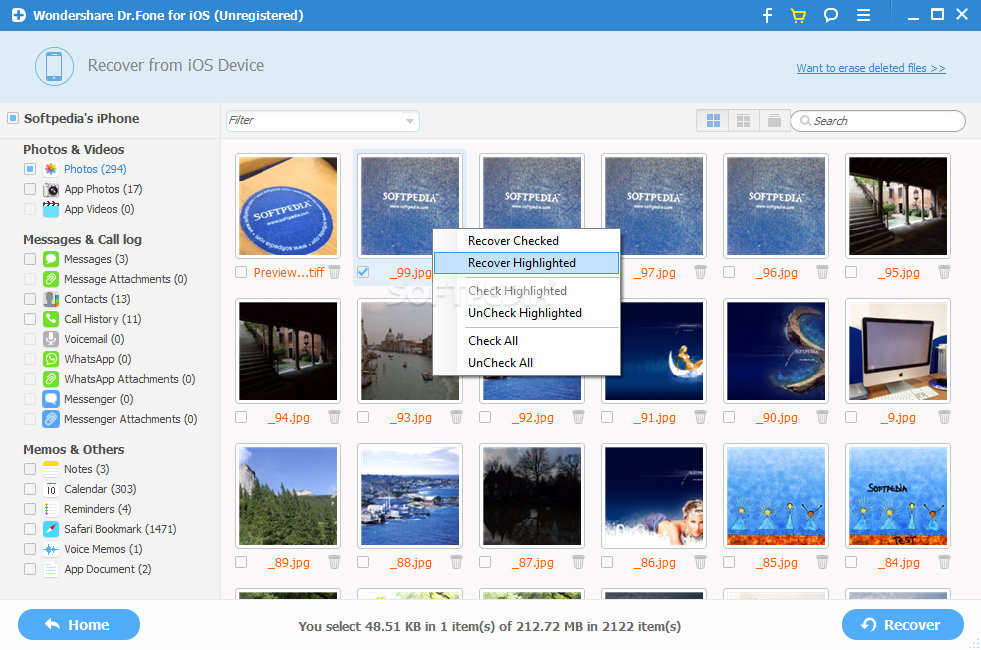The height and width of the screenshot is (650, 981).
Task: Click the App Document page icon
Action: point(51,569)
